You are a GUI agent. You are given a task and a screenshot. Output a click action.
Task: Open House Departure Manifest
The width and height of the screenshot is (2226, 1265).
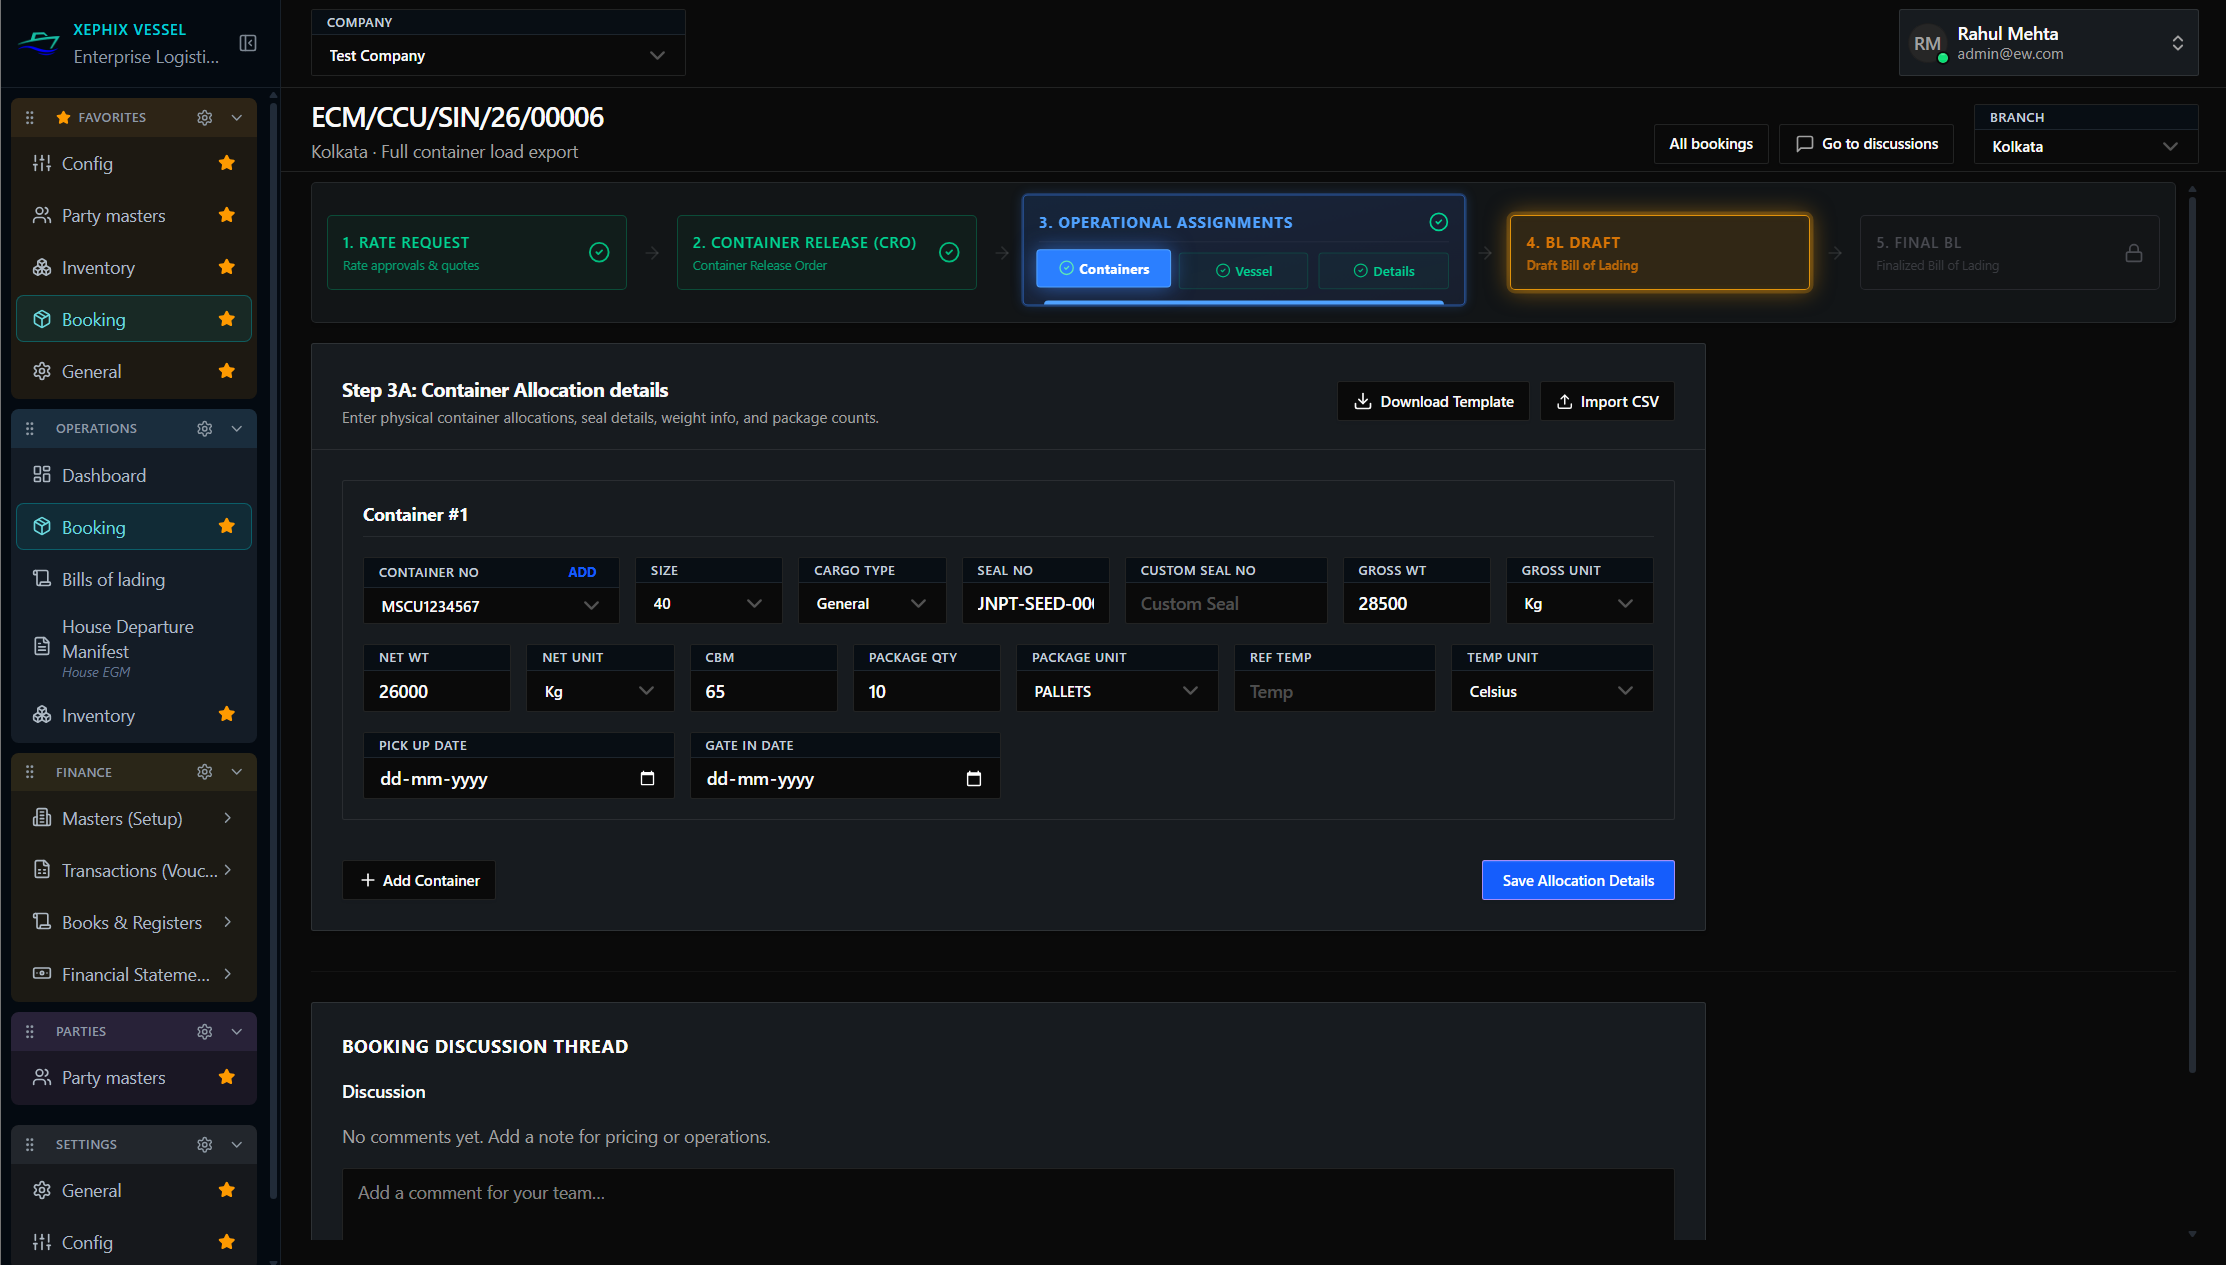pos(134,647)
